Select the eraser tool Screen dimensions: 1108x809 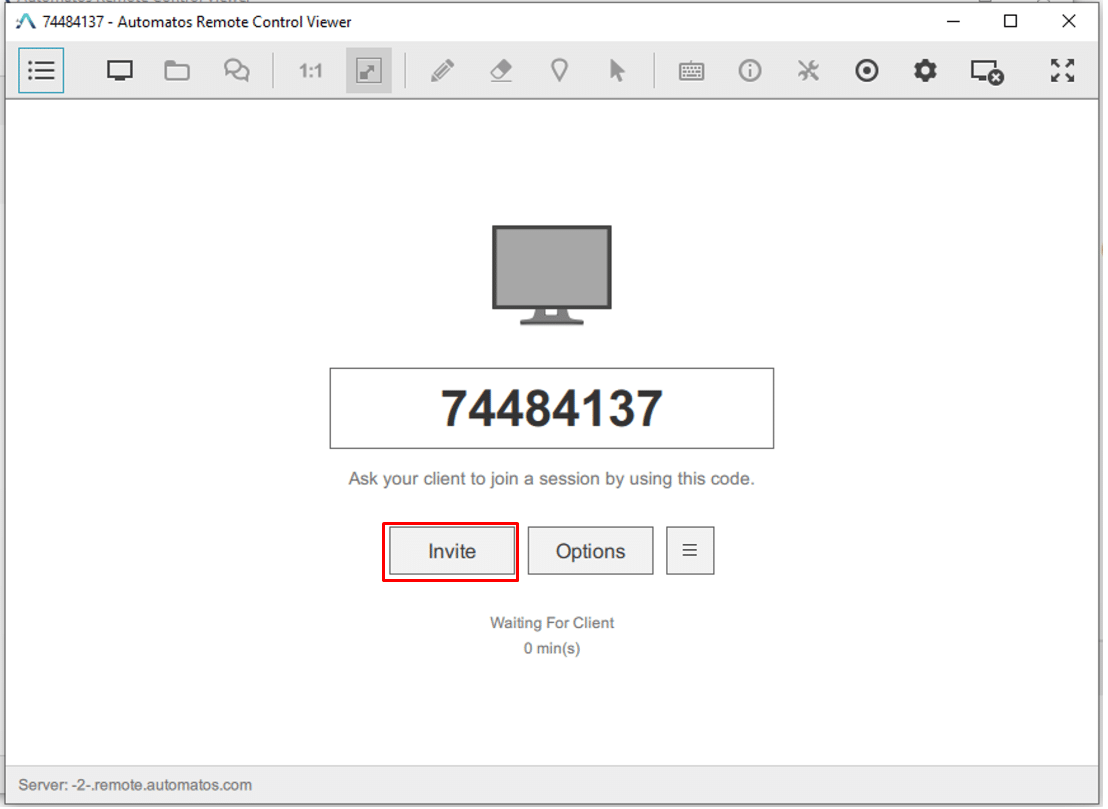tap(501, 70)
